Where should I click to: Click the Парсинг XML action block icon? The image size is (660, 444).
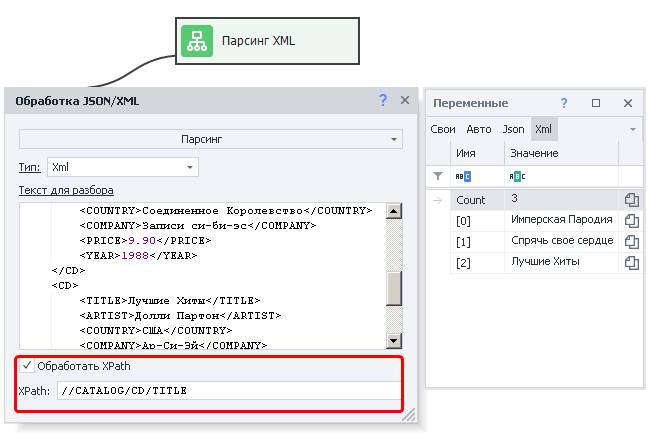point(196,41)
